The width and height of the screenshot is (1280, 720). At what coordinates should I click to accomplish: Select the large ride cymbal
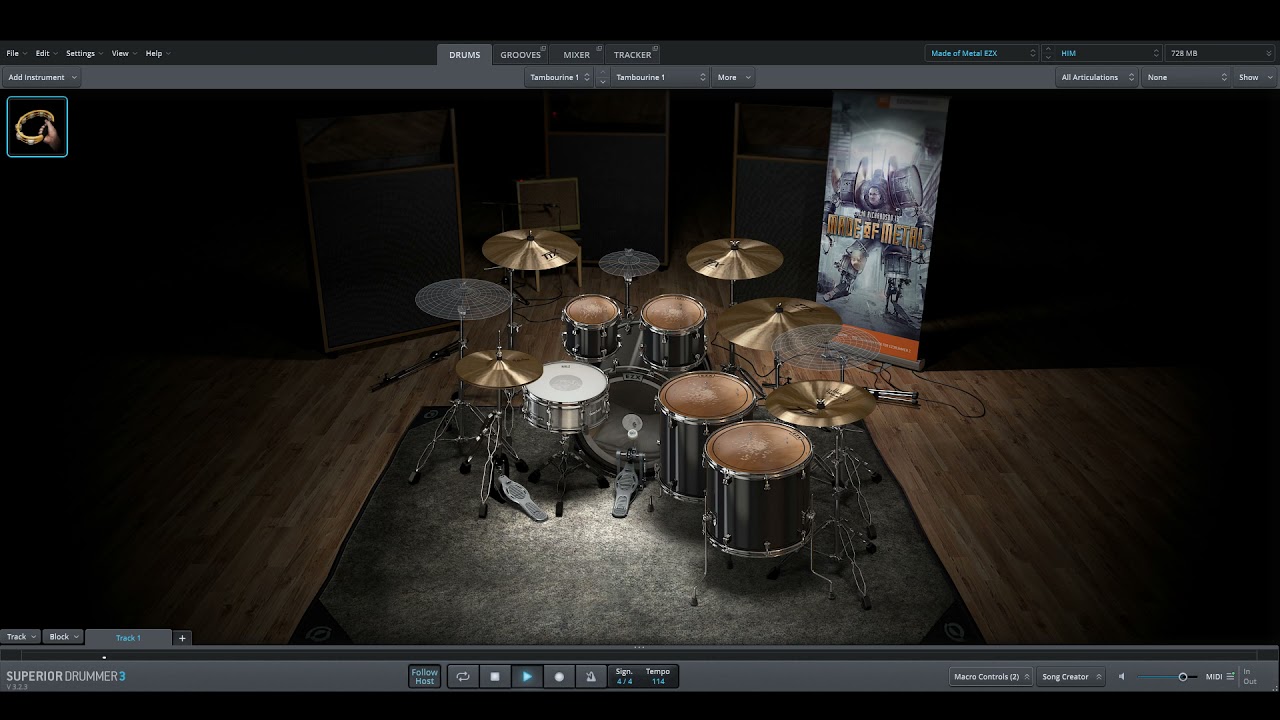(x=778, y=322)
